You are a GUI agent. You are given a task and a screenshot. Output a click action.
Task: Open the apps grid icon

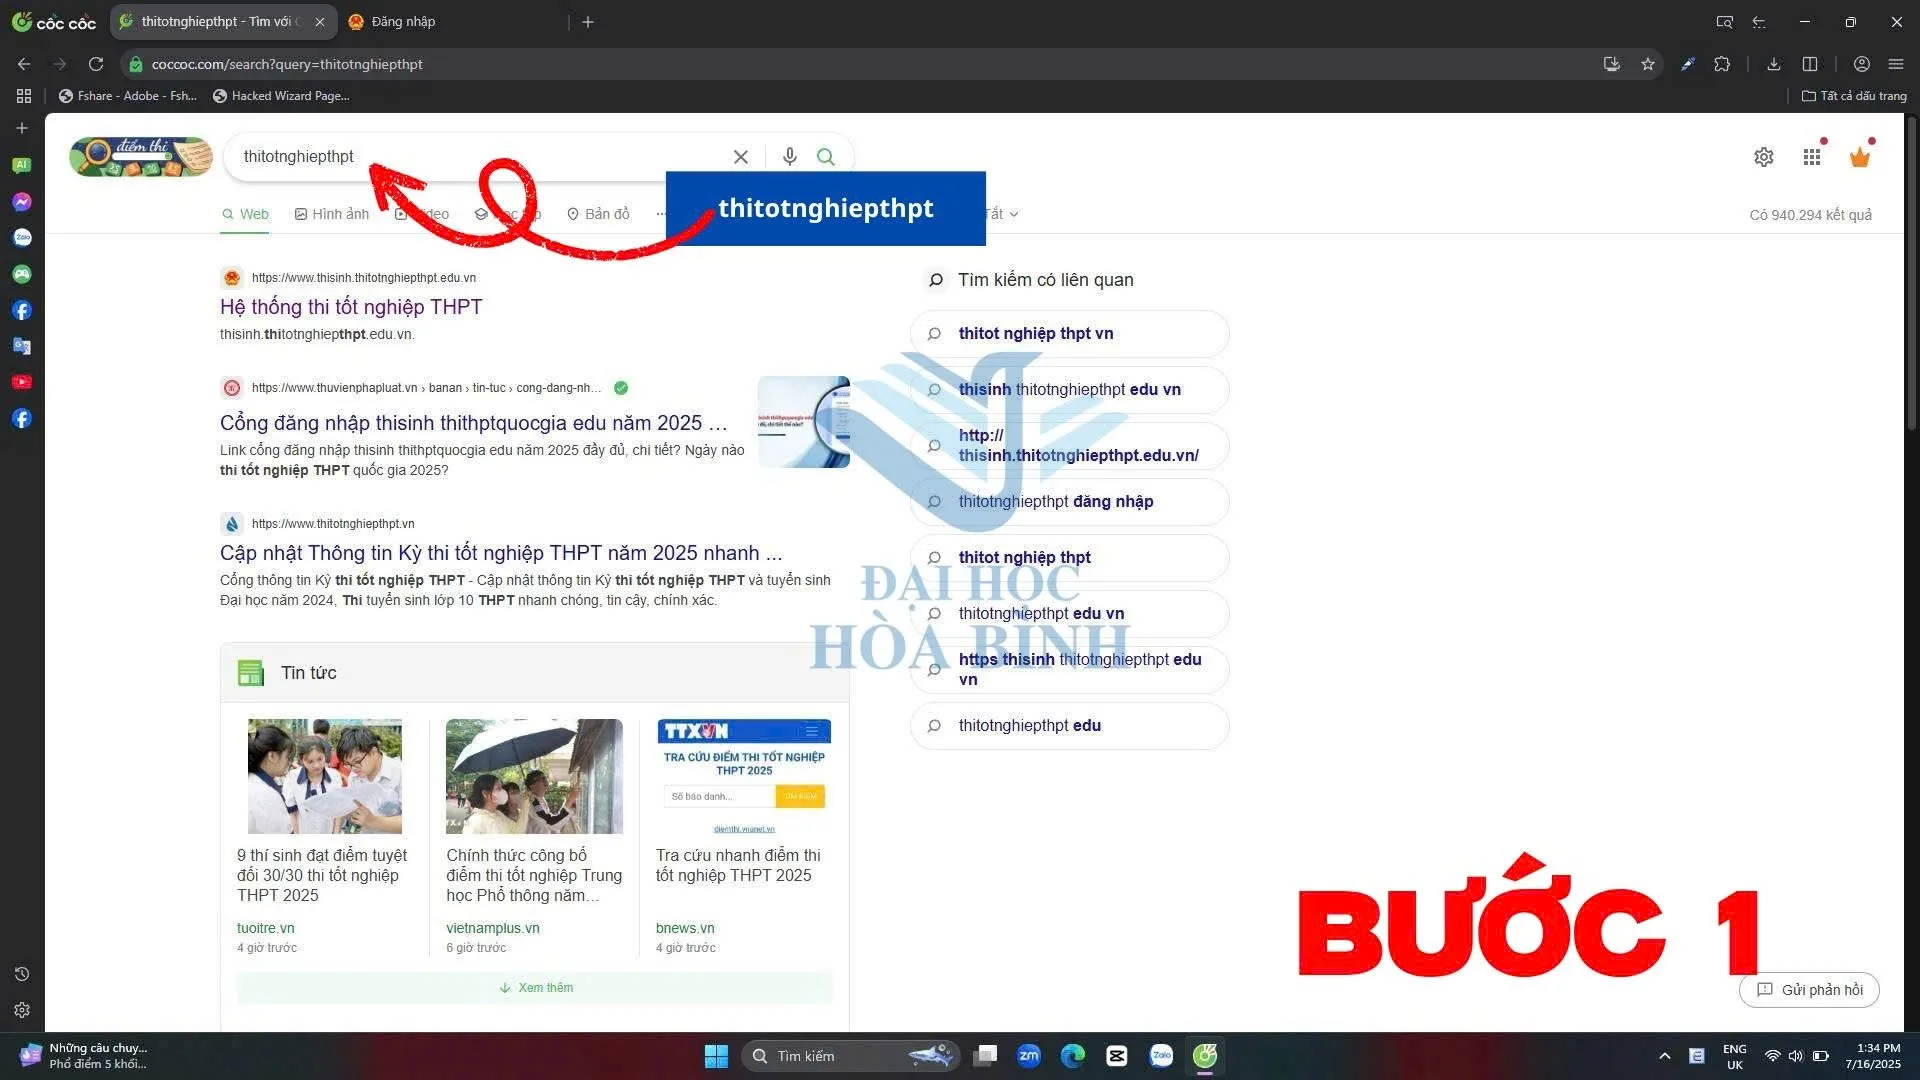tap(1811, 157)
